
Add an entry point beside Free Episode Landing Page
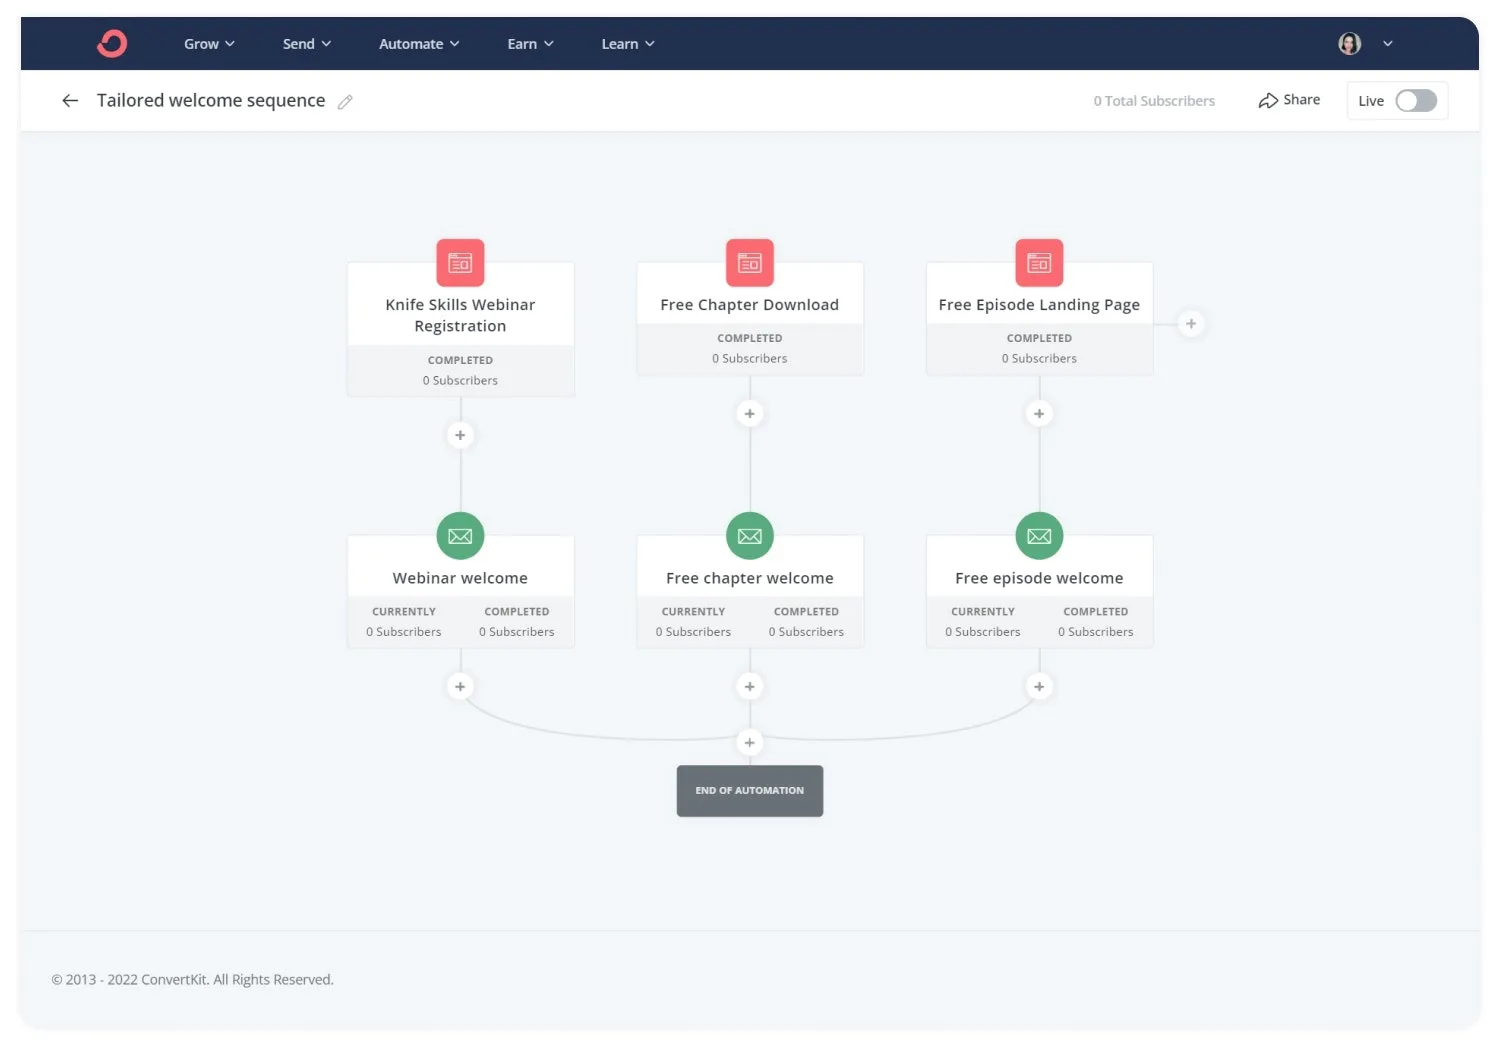coord(1190,324)
